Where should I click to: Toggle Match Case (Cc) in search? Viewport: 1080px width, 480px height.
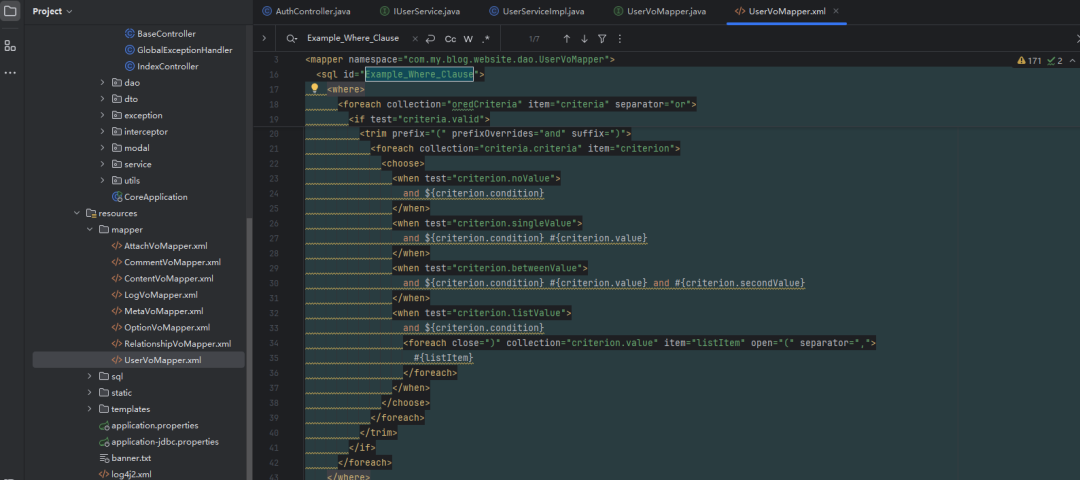point(450,39)
